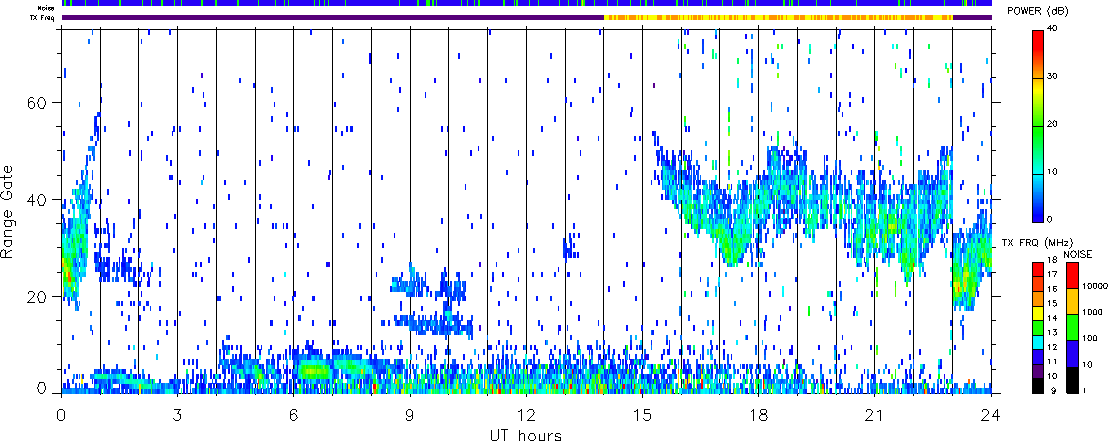This screenshot has height=441, width=1108.
Task: Pick the yellow 14 MHz frequency swatch
Action: (x=1037, y=315)
